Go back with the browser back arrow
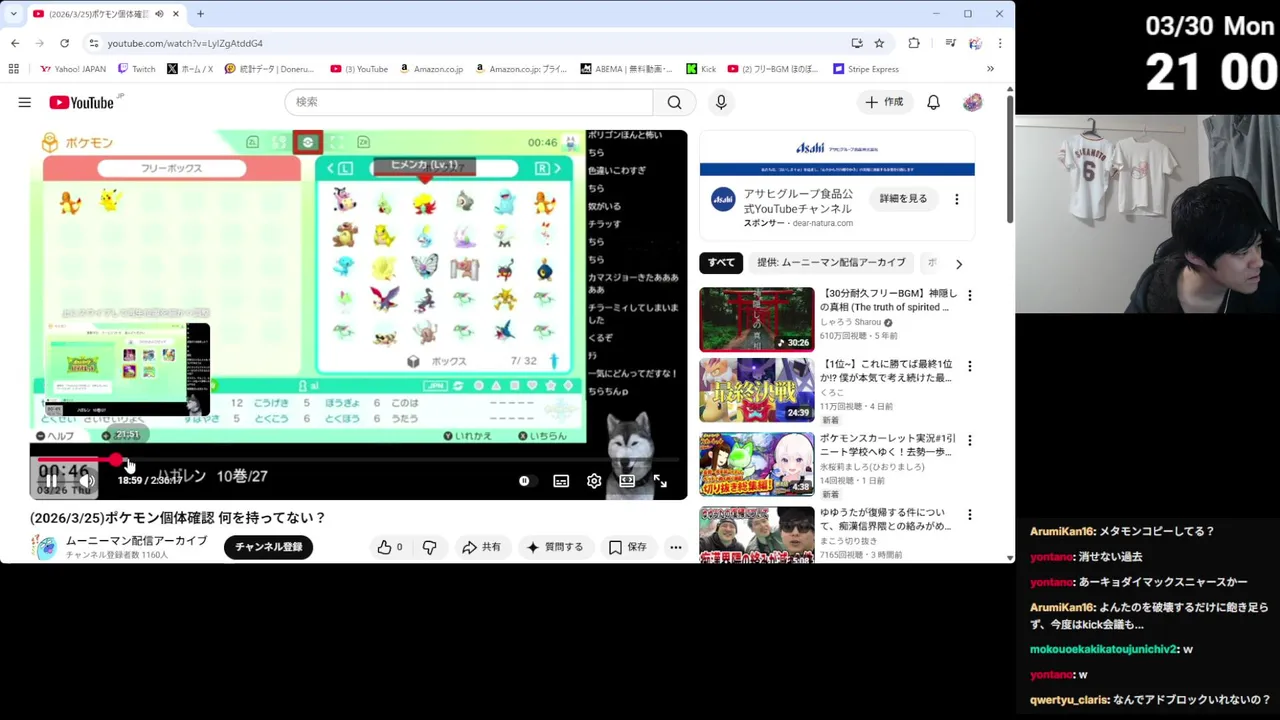1280x720 pixels. (15, 43)
